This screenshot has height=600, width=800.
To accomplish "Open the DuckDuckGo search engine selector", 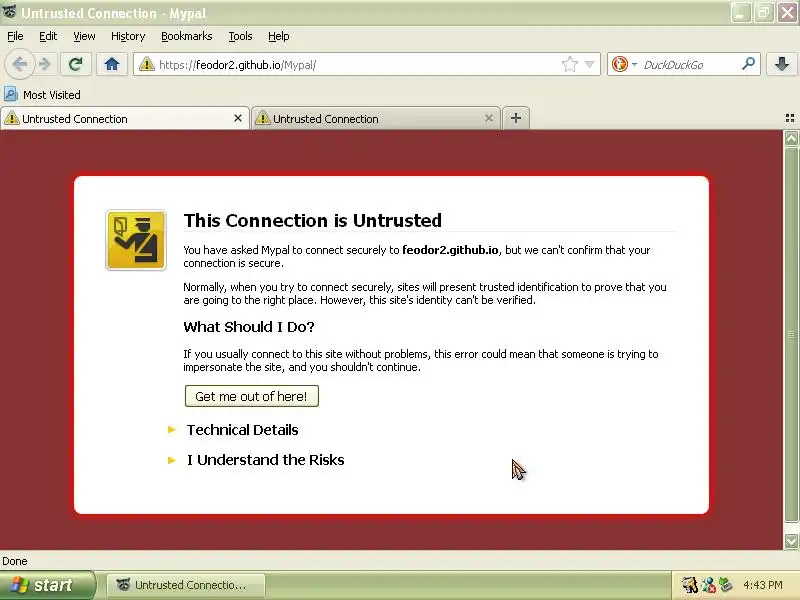I will (x=624, y=65).
